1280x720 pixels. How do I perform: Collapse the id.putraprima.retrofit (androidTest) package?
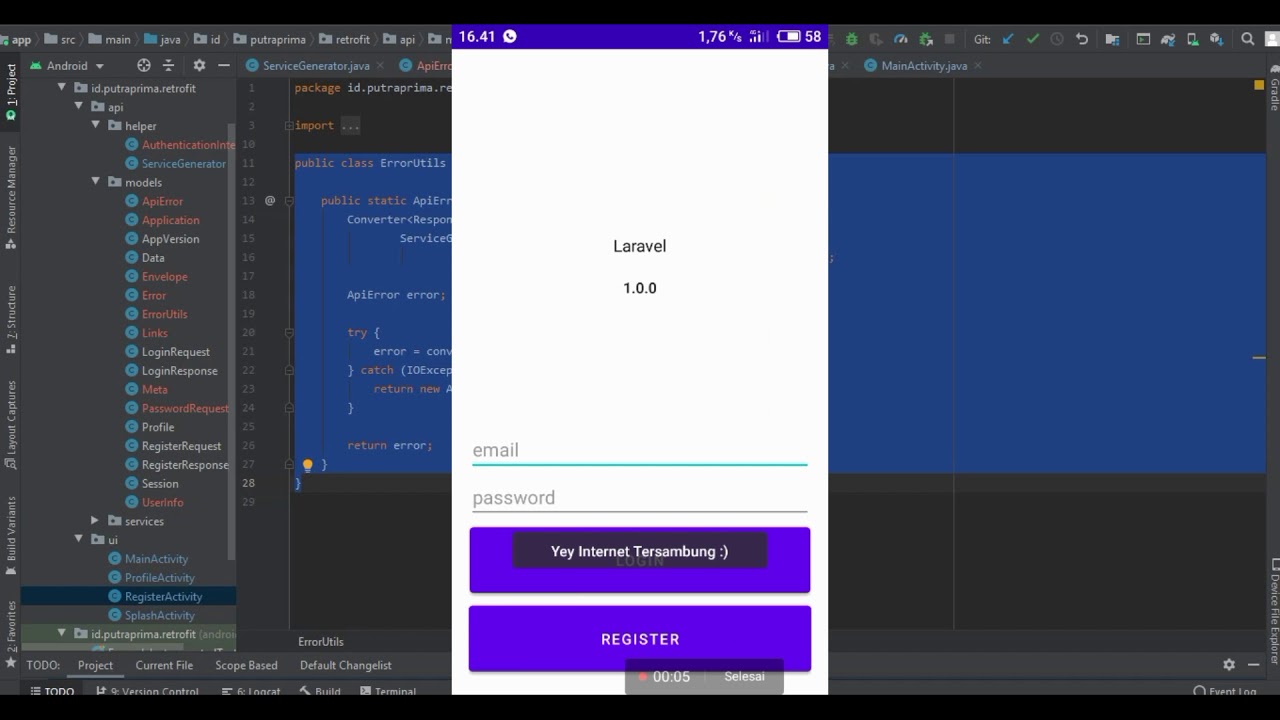tap(62, 634)
